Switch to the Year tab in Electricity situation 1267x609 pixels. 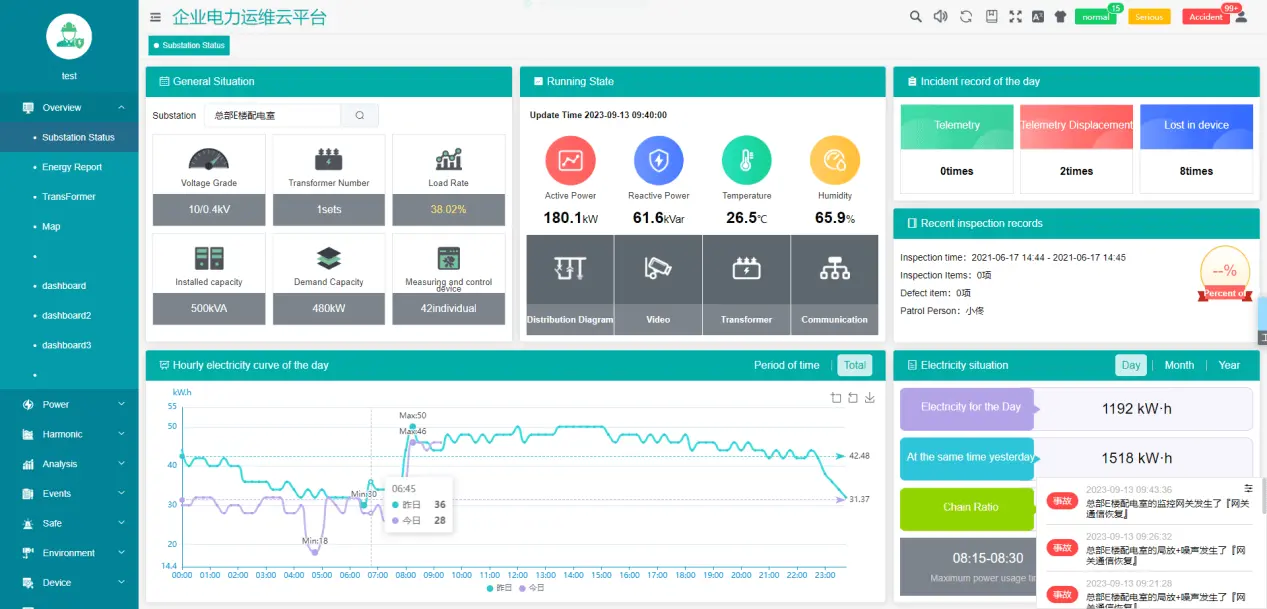[1228, 365]
